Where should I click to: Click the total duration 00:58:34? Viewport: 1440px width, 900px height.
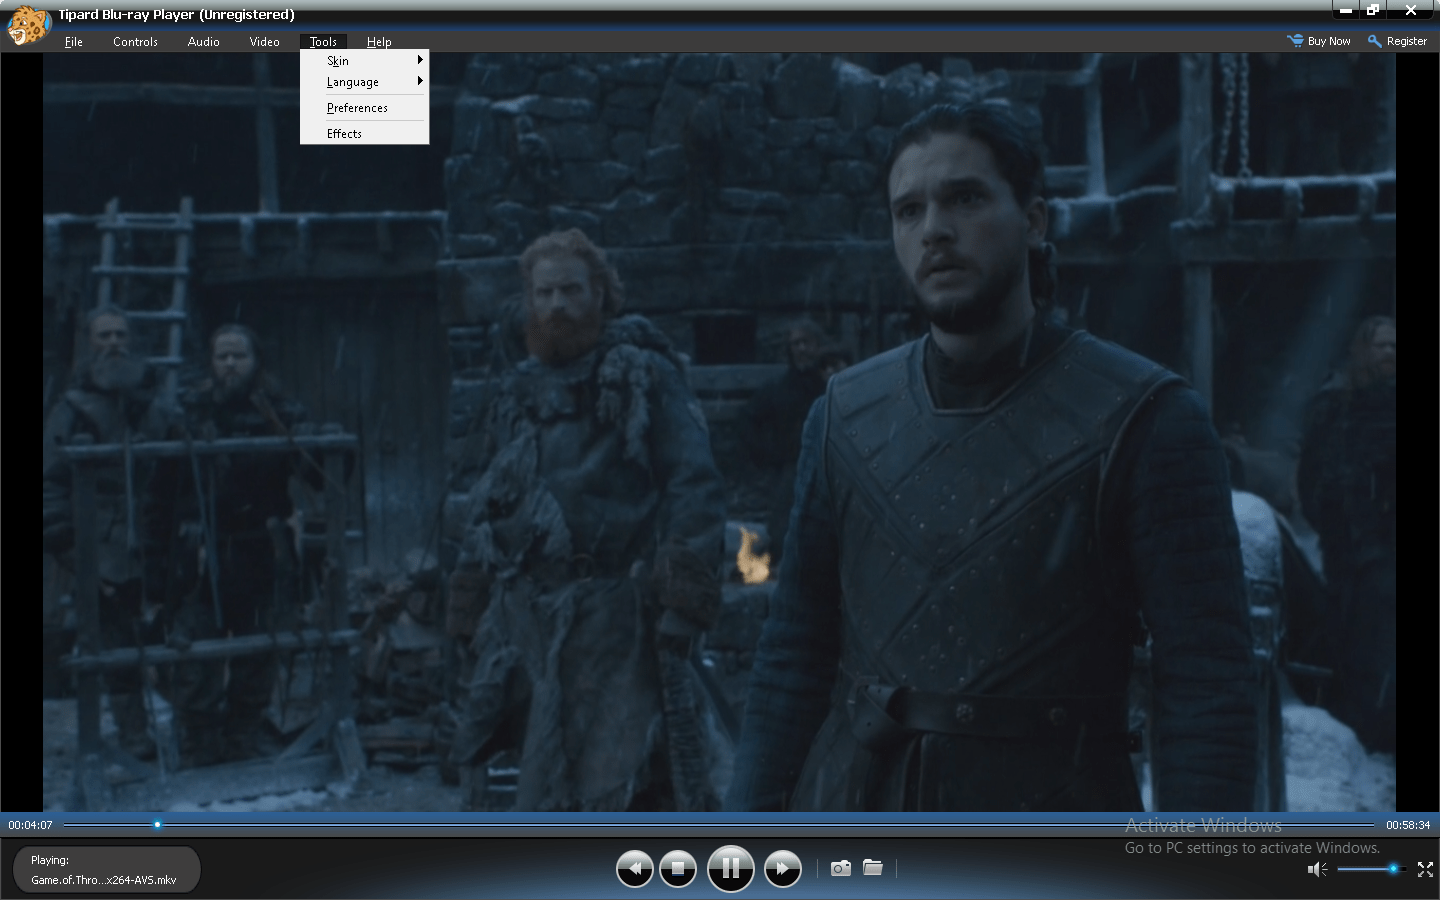pyautogui.click(x=1408, y=825)
